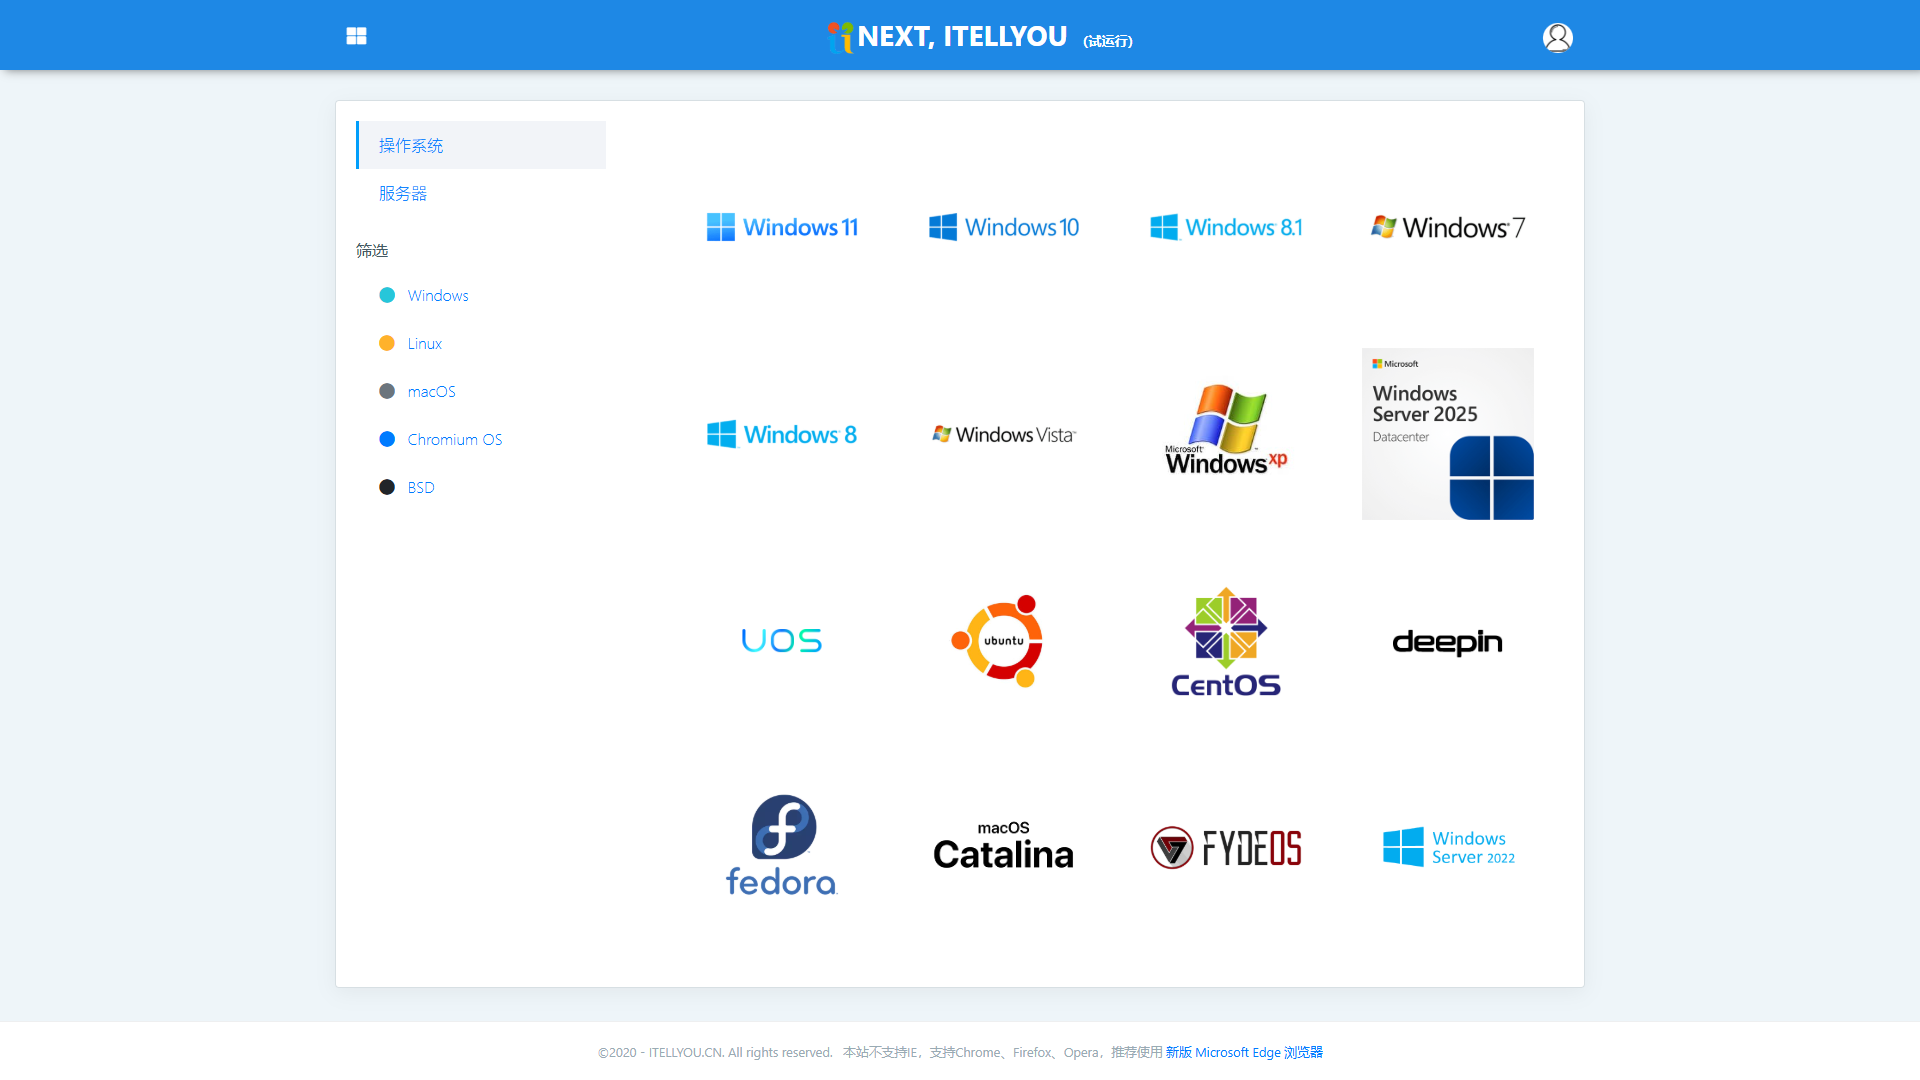Choose the CentOS logo
The width and height of the screenshot is (1920, 1080).
coord(1226,641)
